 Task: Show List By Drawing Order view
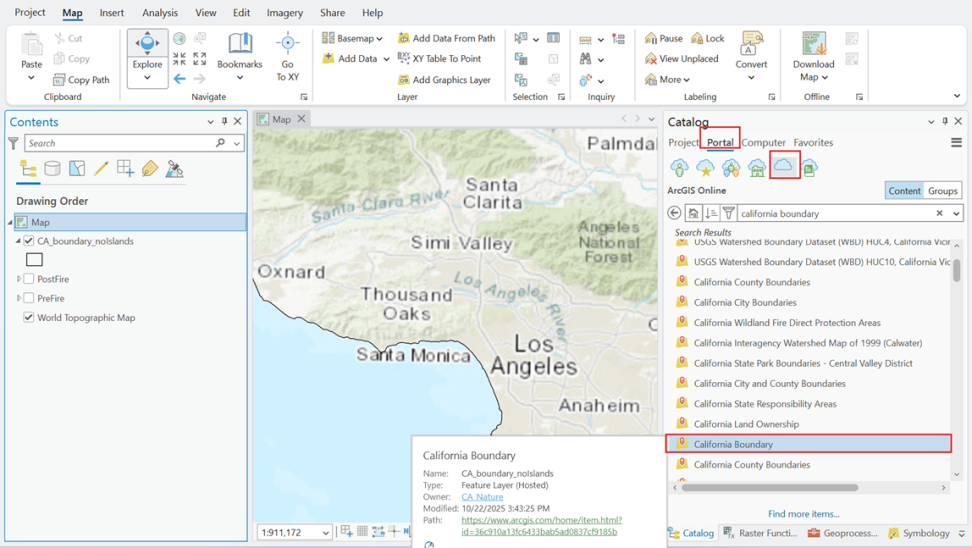(29, 169)
